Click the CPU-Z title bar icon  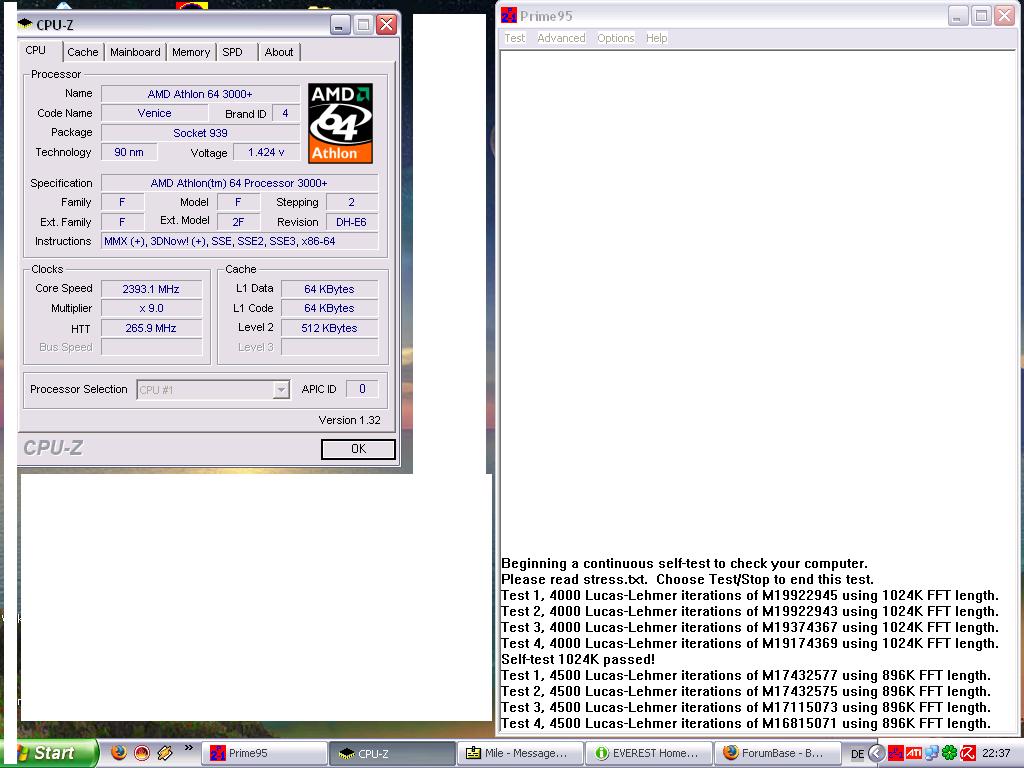tap(25, 24)
